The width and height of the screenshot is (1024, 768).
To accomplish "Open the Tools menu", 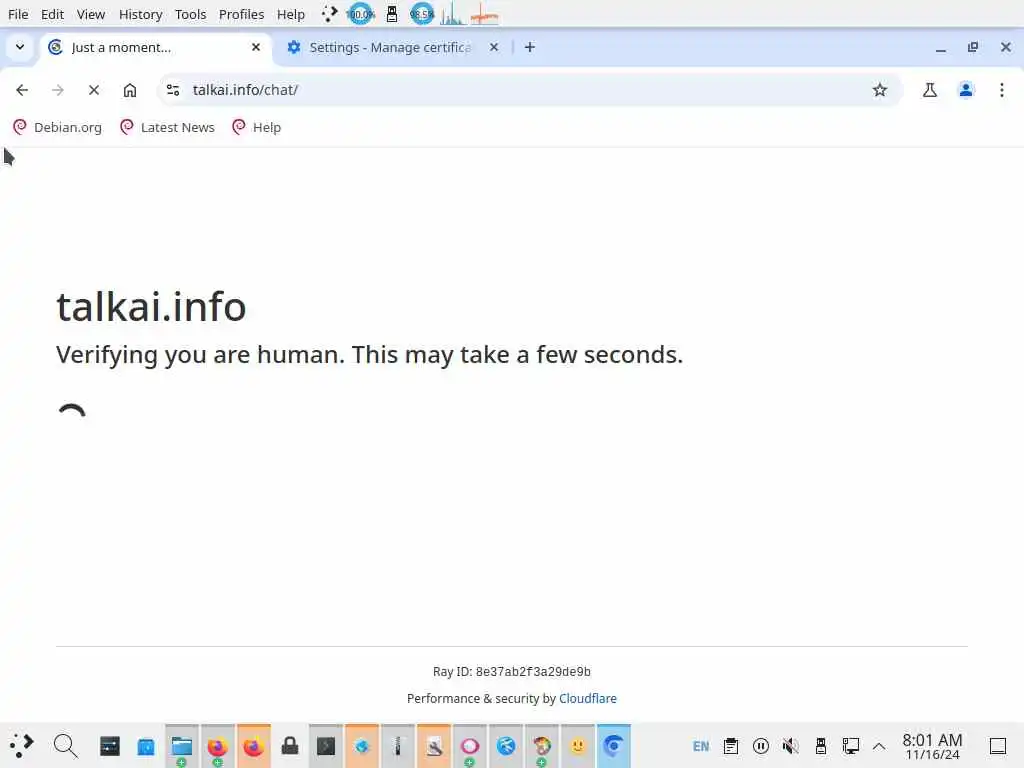I will [x=190, y=14].
